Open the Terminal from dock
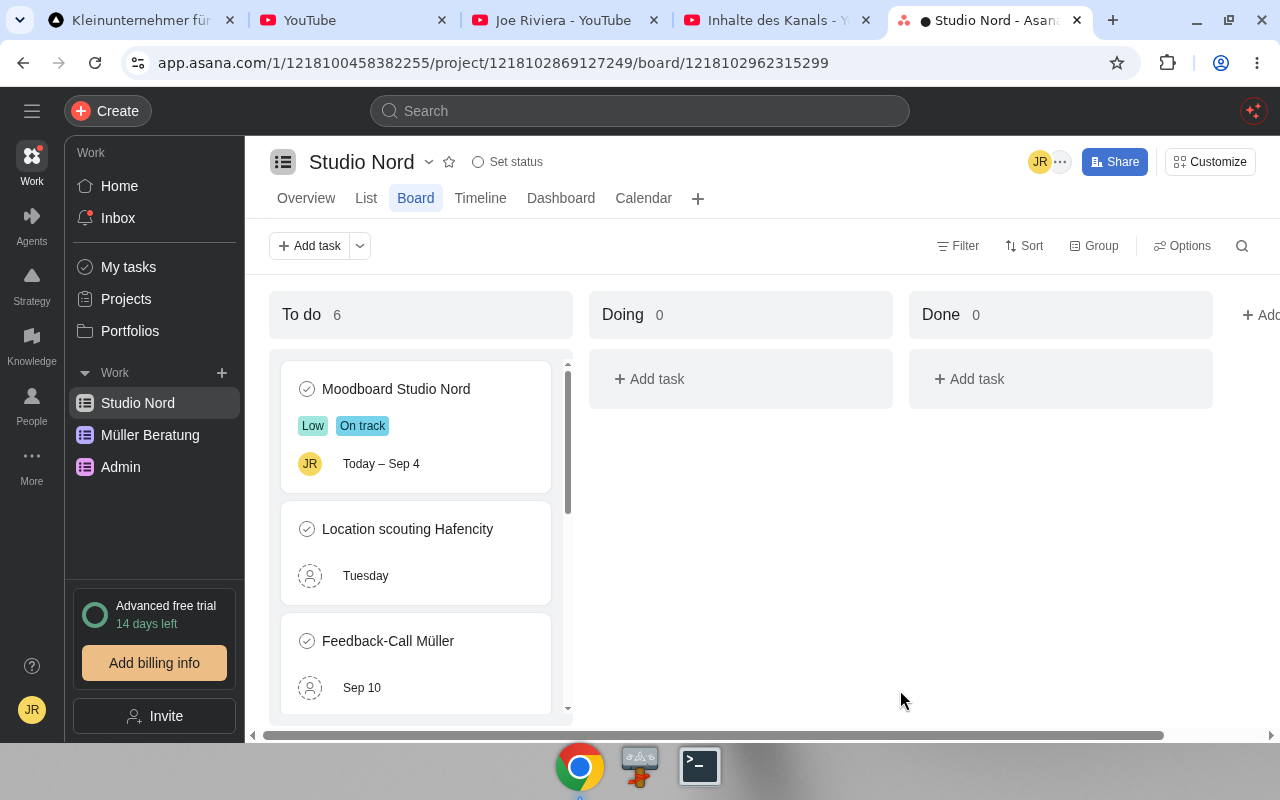 click(700, 766)
